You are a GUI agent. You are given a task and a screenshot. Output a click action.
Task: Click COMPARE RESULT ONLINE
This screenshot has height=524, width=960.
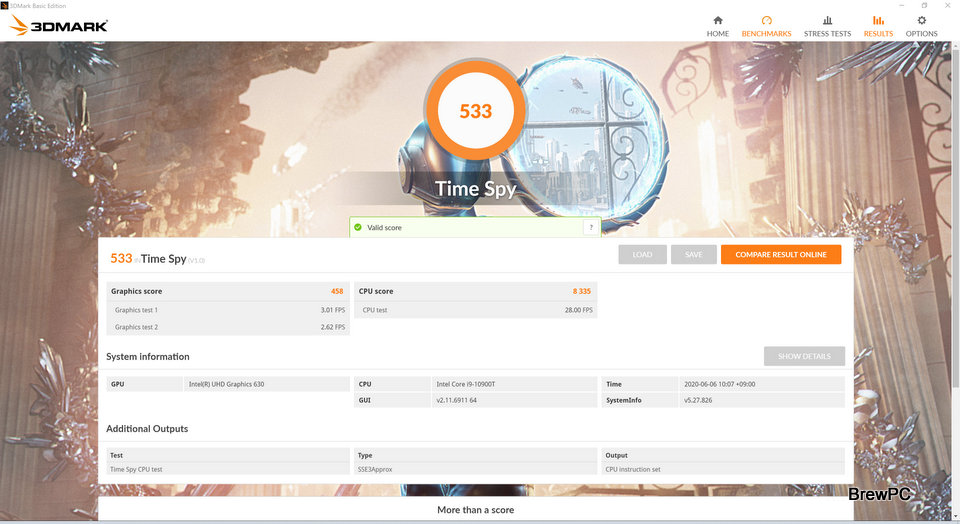pos(780,254)
